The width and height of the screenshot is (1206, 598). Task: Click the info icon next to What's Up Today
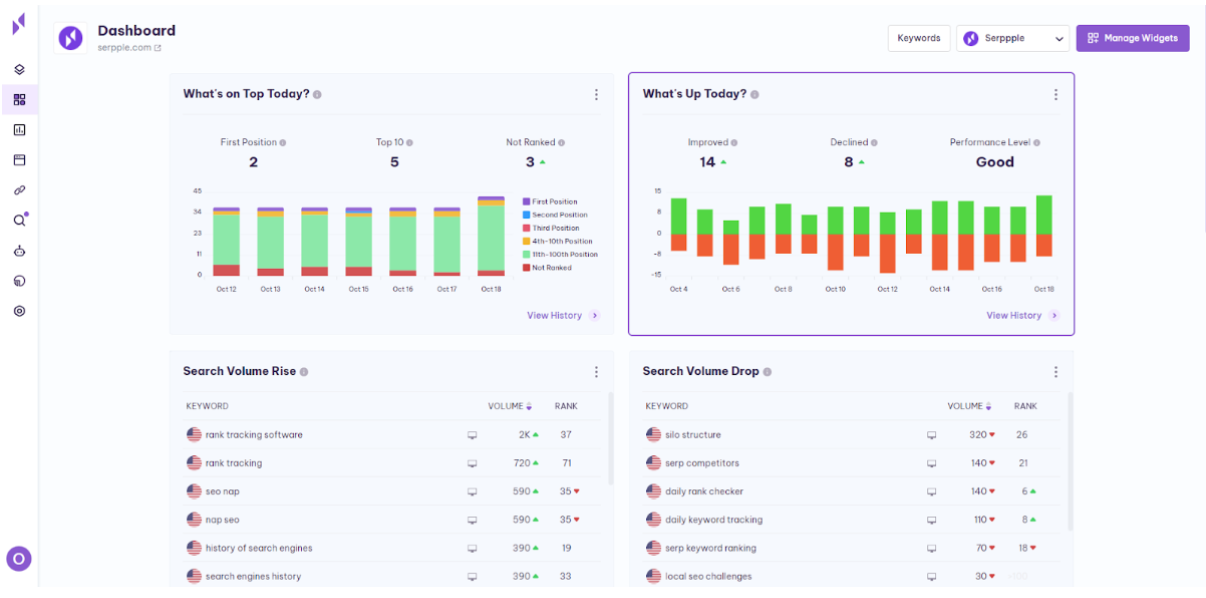tap(755, 94)
